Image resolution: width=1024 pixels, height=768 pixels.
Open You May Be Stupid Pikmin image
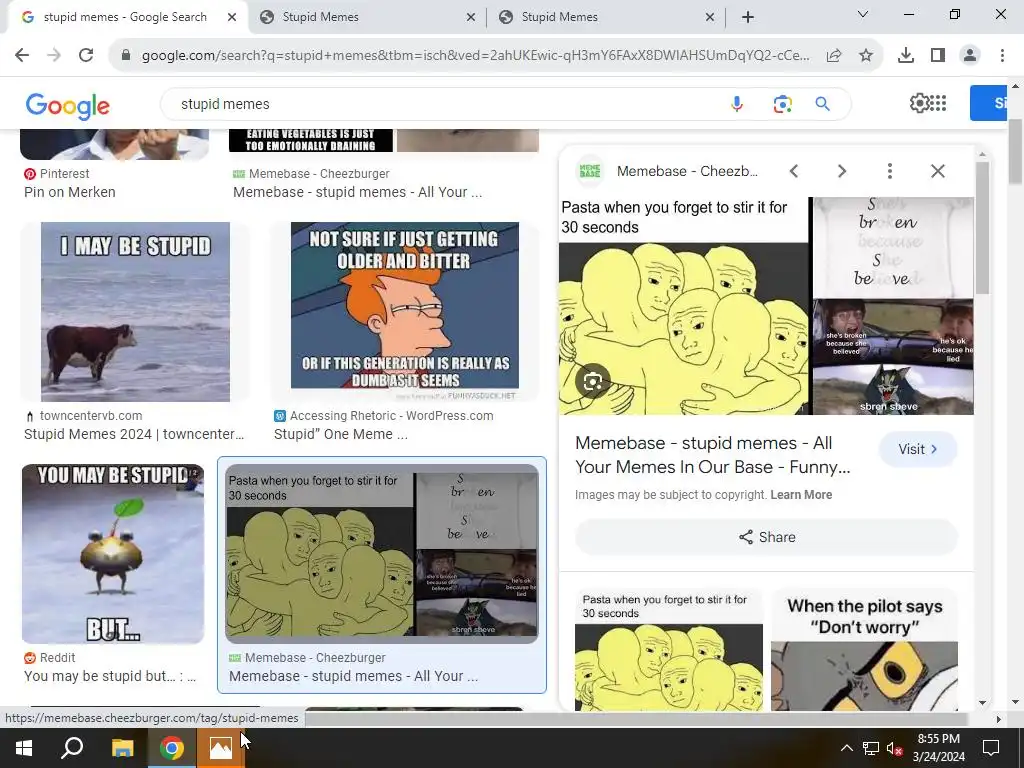tap(113, 554)
